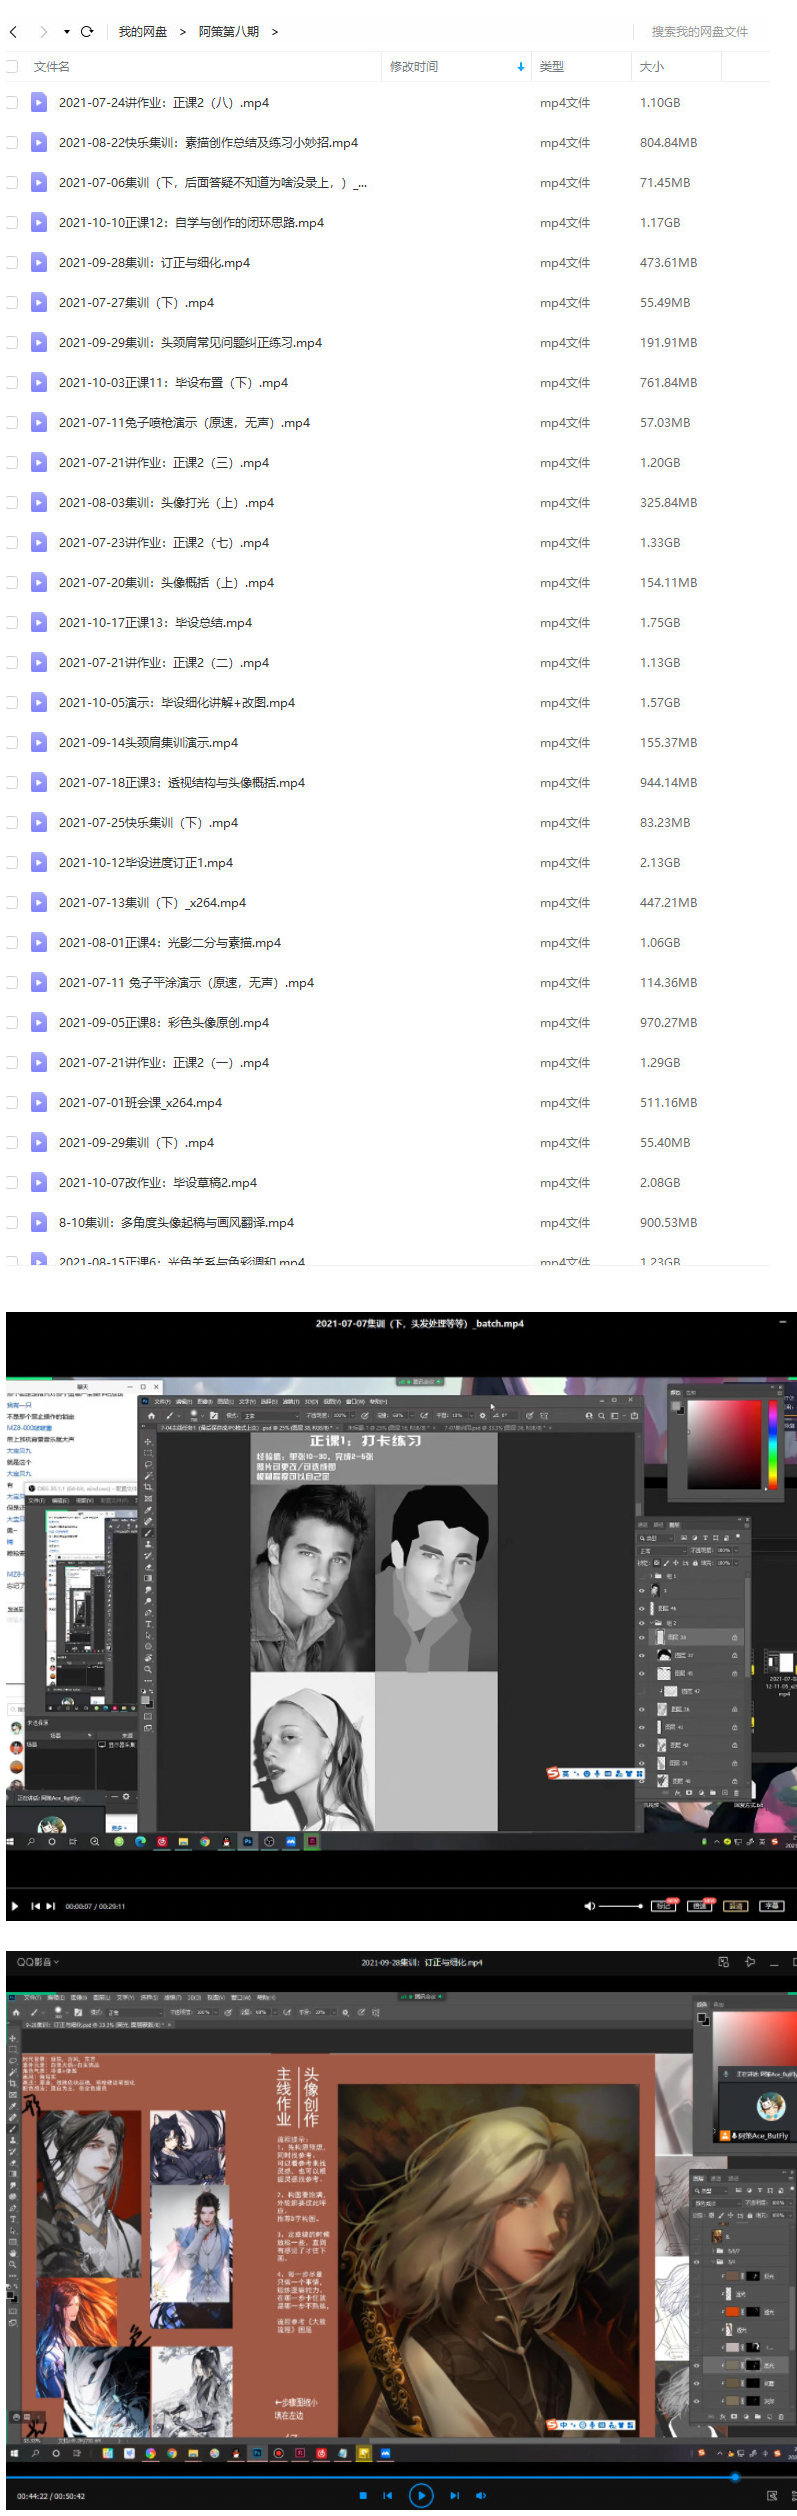This screenshot has width=797, height=2516.
Task: Sort by the 文件名 column header
Action: 52,67
